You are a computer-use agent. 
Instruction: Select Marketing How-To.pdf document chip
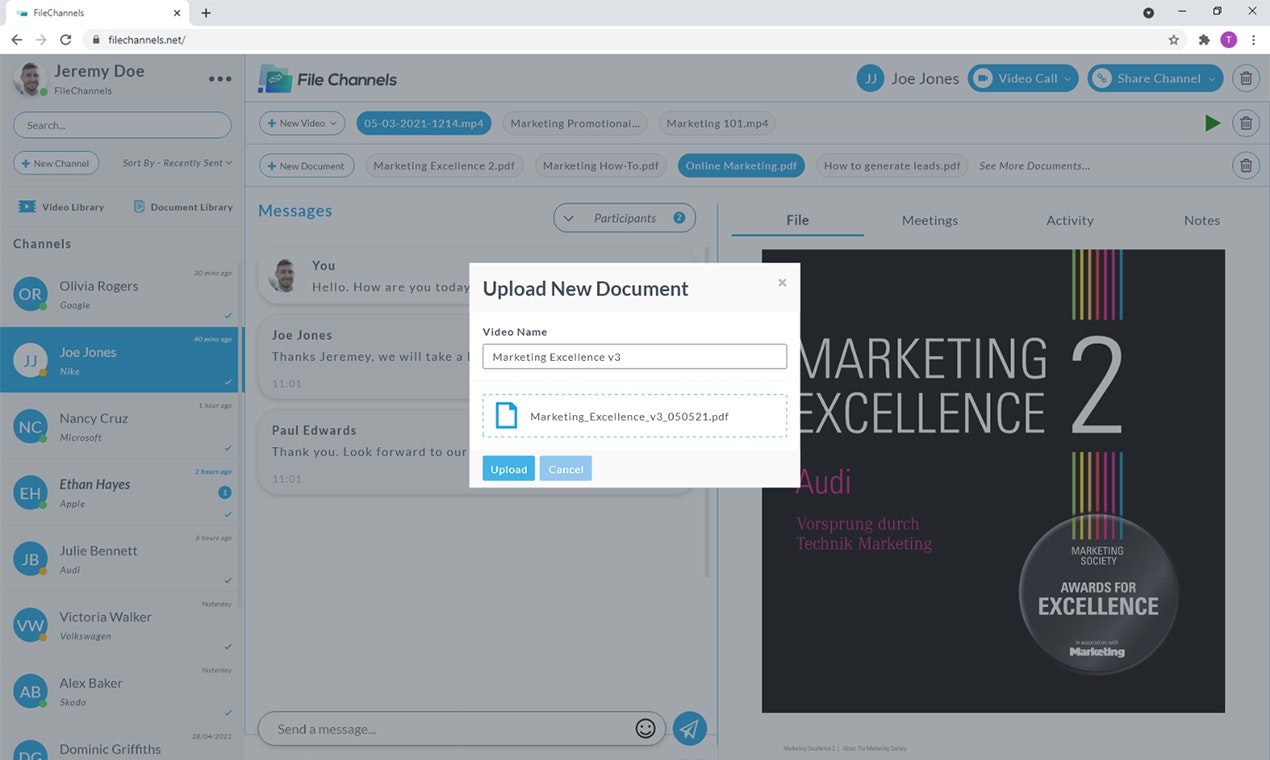point(600,166)
